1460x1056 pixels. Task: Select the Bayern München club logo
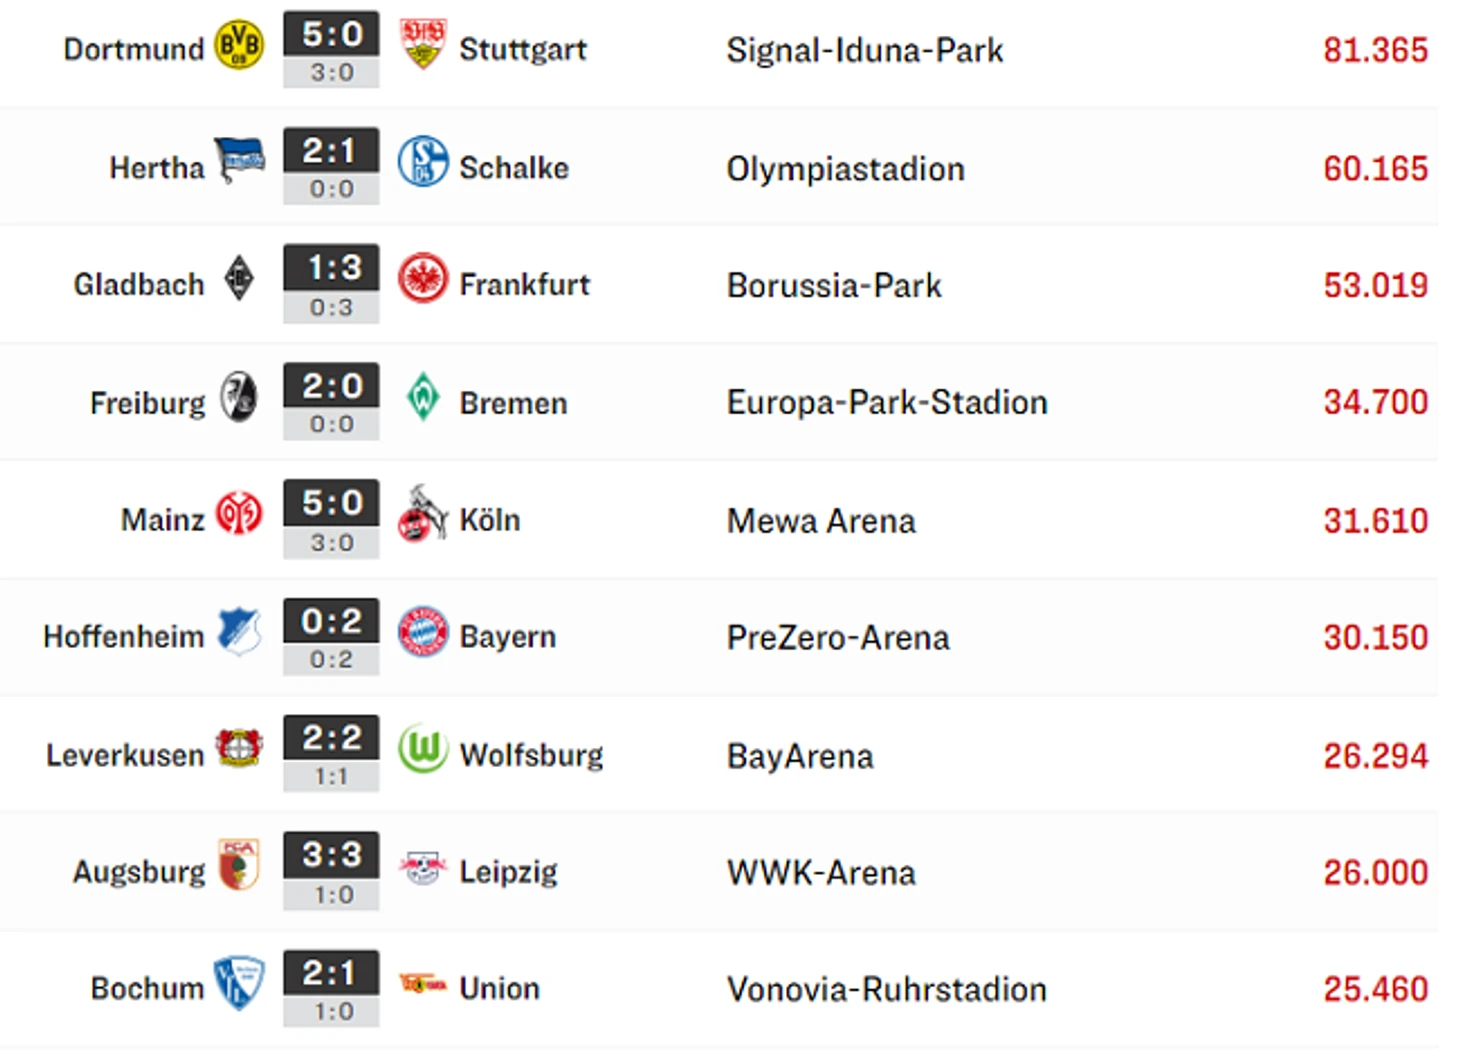pos(422,632)
